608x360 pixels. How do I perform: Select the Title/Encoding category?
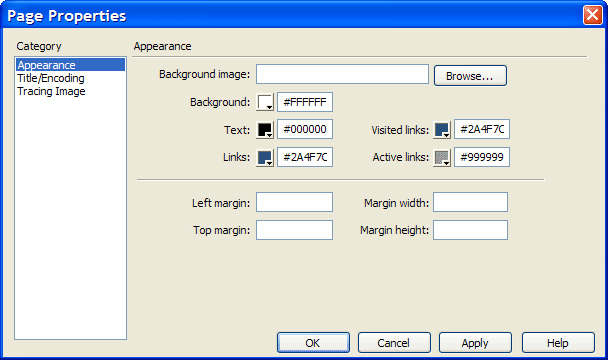[51, 78]
